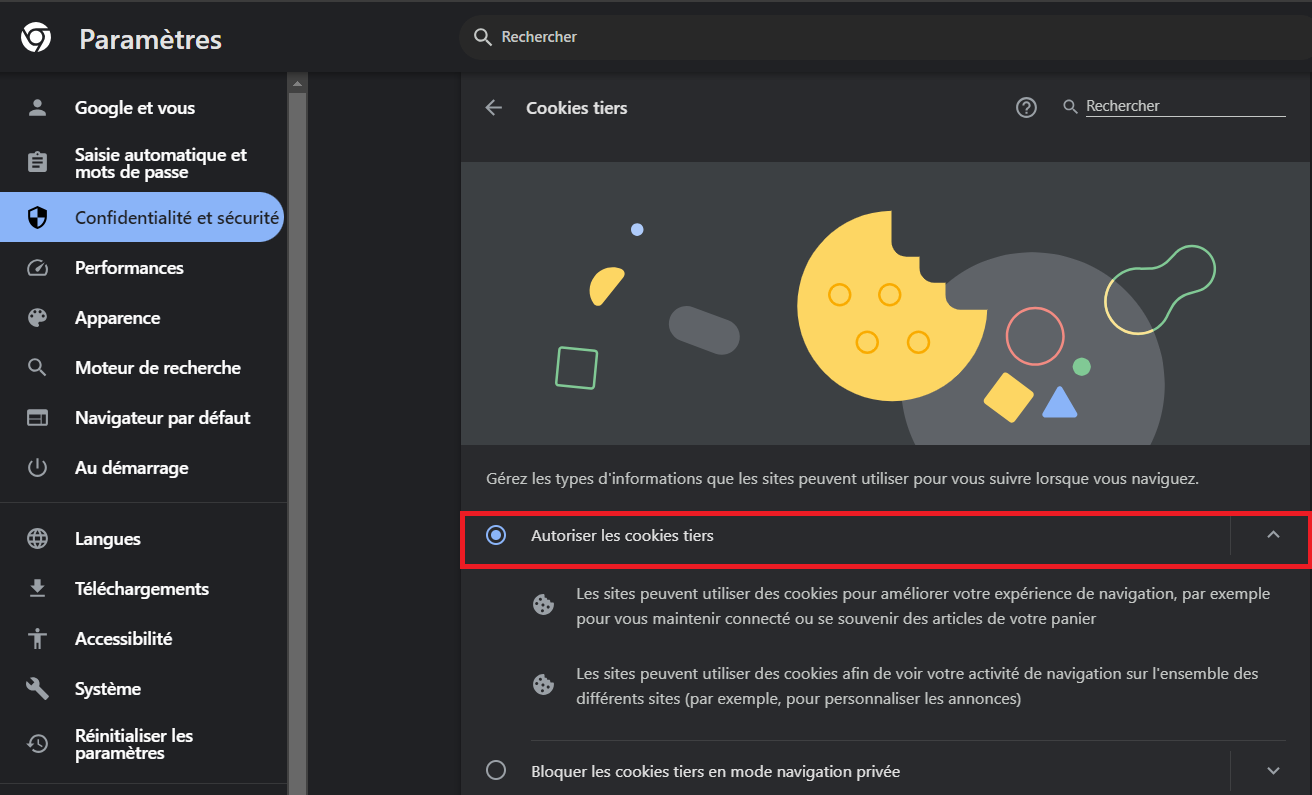Click the Cookies tiers page heading
The image size is (1312, 795).
577,108
